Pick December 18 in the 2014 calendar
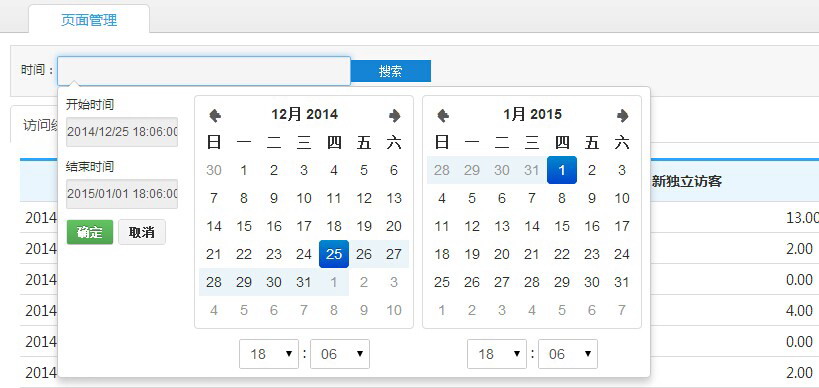 pyautogui.click(x=334, y=226)
